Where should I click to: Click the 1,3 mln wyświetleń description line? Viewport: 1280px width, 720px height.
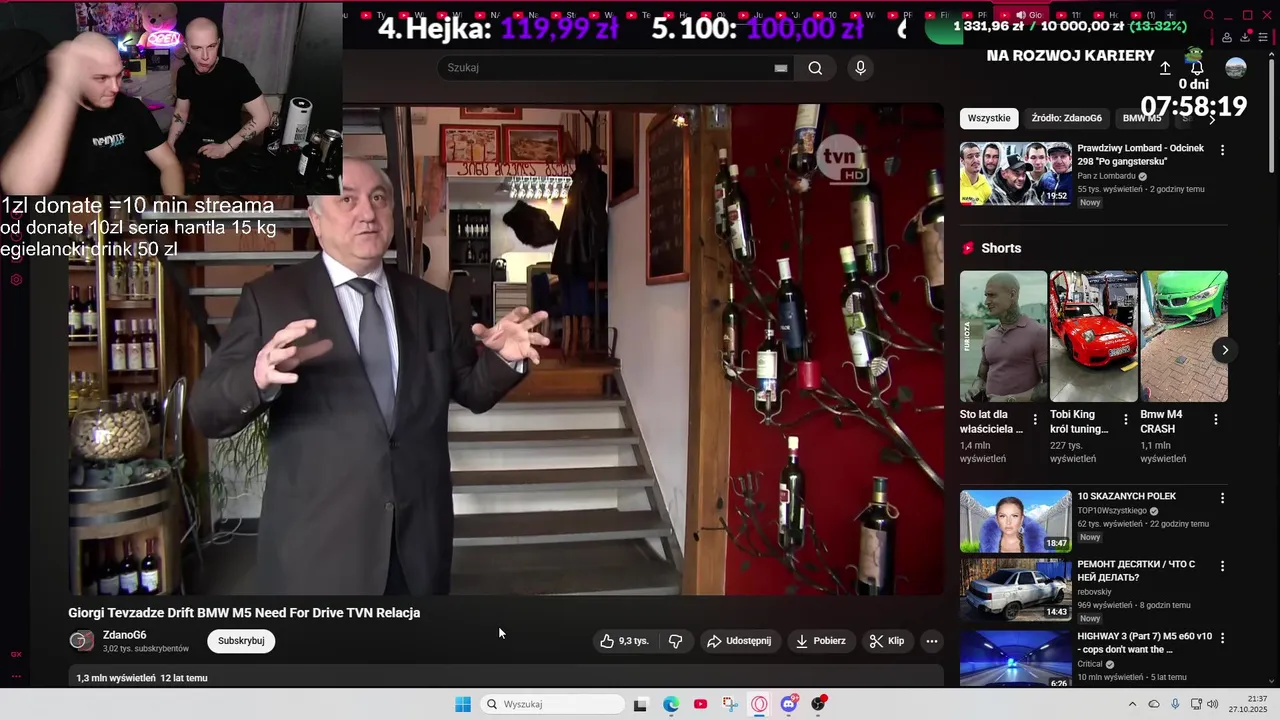pos(142,678)
